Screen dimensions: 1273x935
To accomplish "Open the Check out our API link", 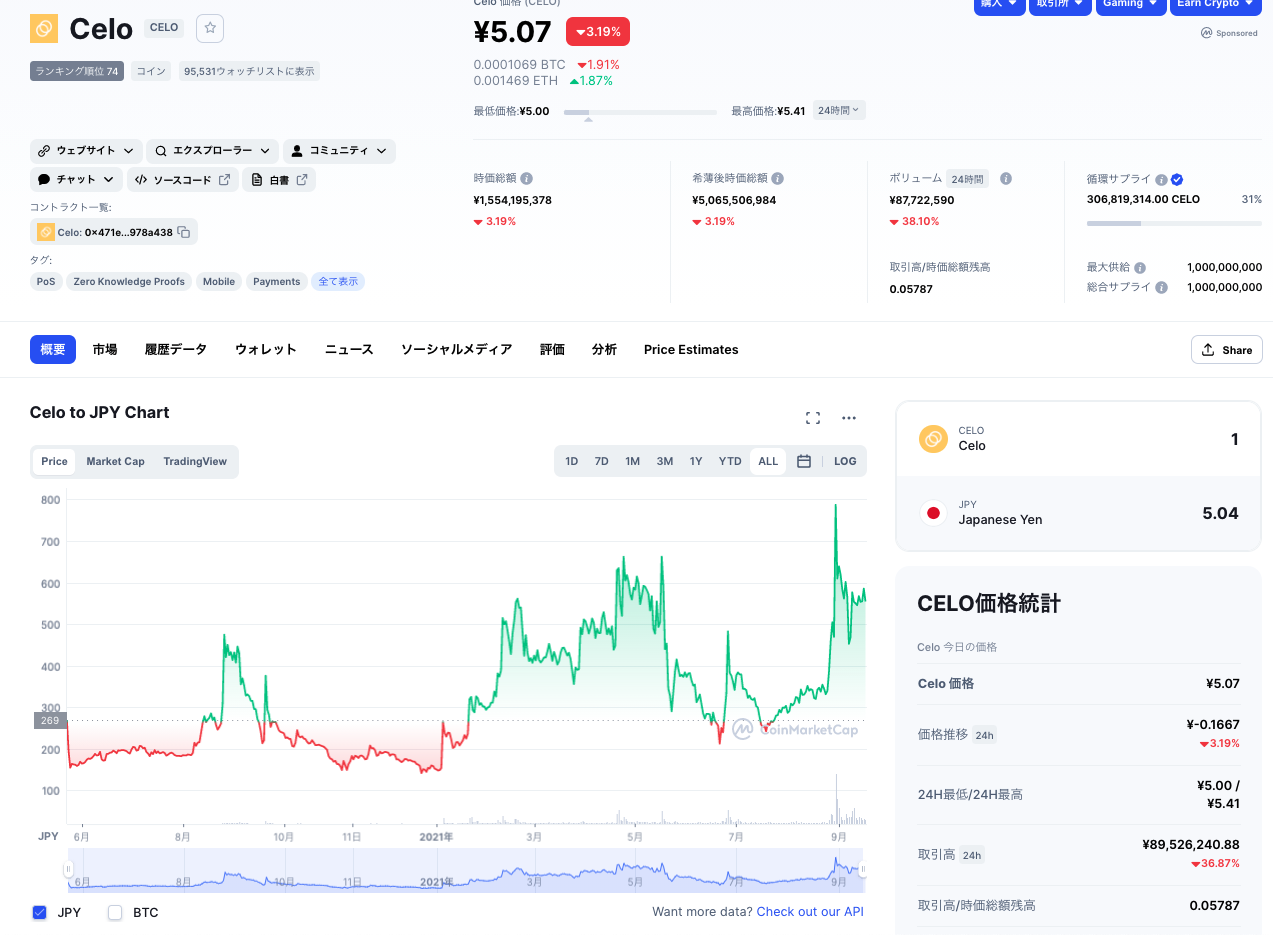I will point(810,911).
